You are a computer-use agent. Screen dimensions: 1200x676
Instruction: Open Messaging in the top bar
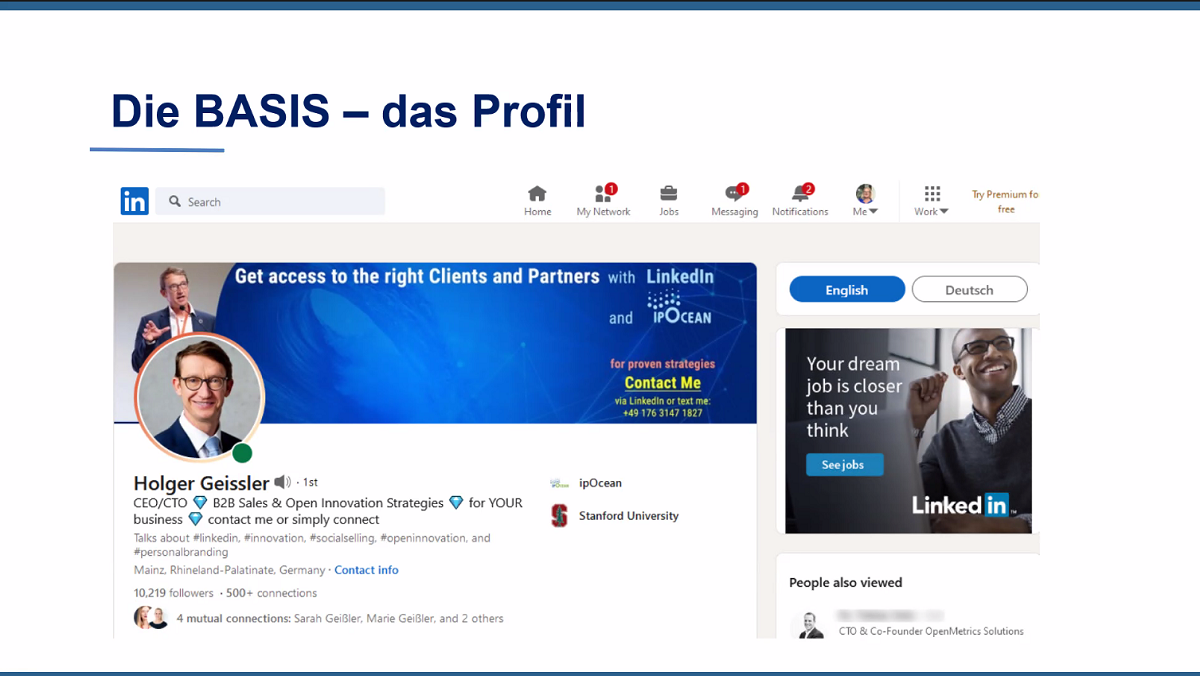click(735, 201)
